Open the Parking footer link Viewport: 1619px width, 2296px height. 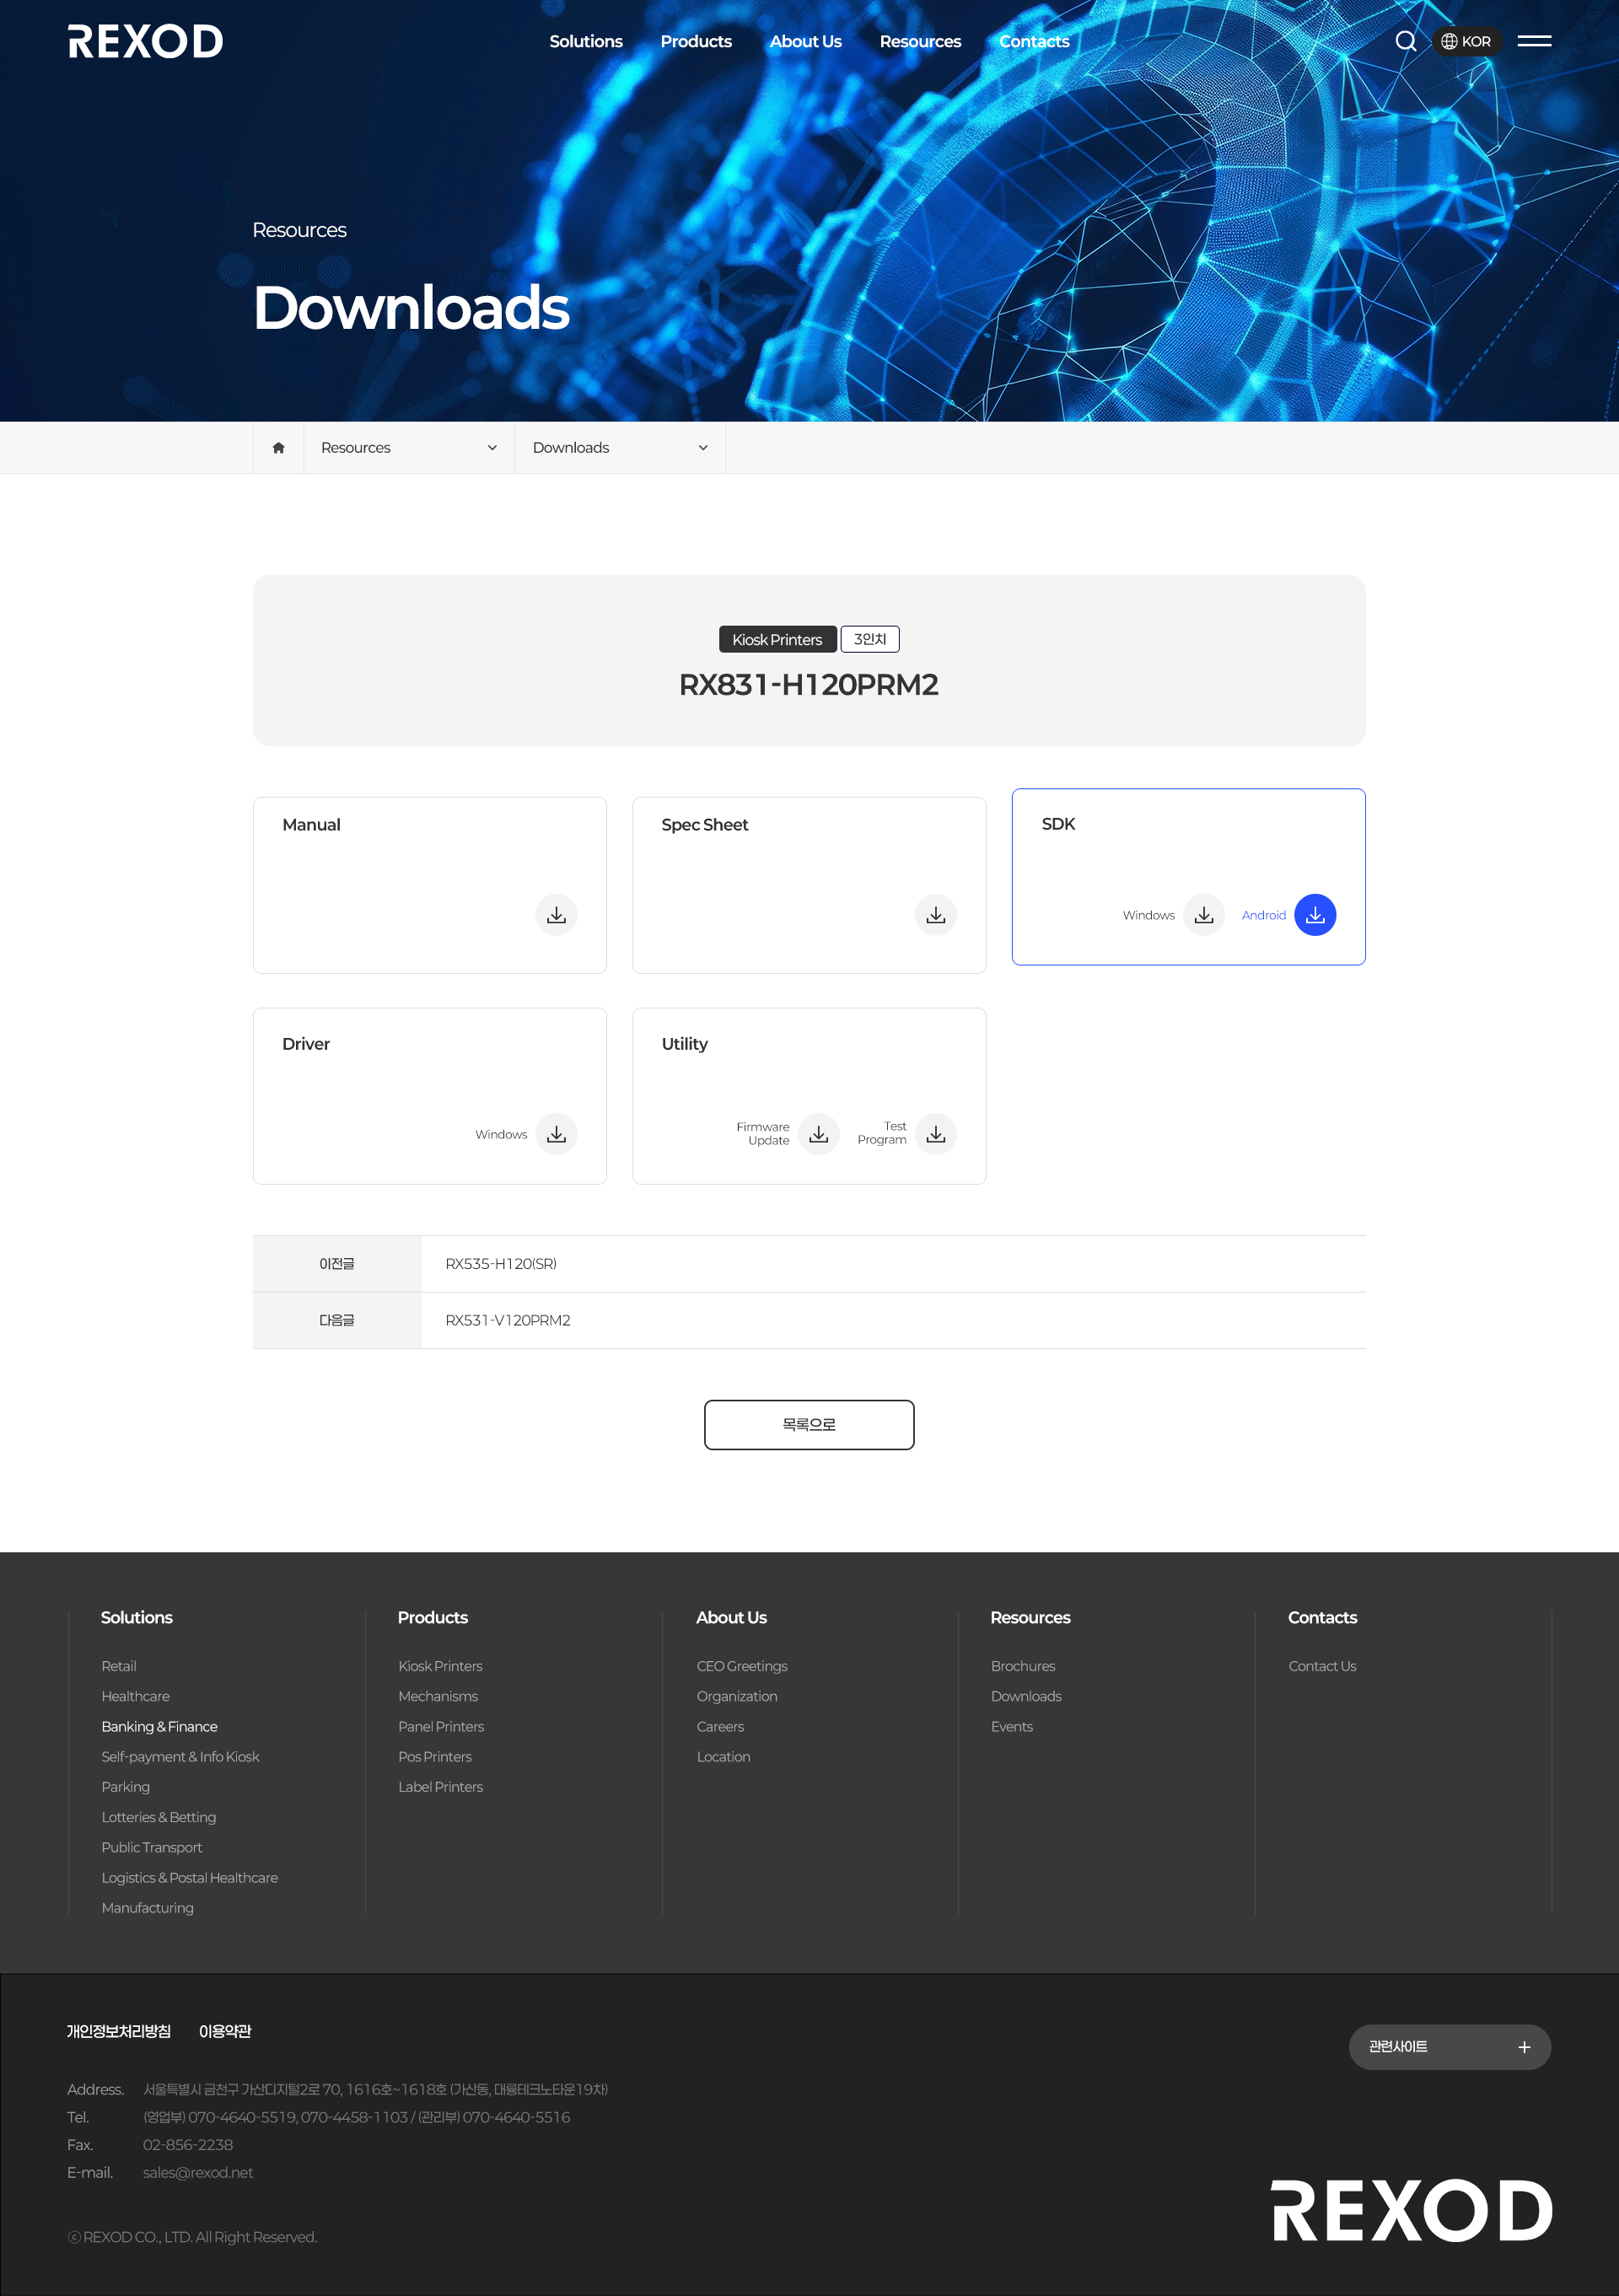125,1787
